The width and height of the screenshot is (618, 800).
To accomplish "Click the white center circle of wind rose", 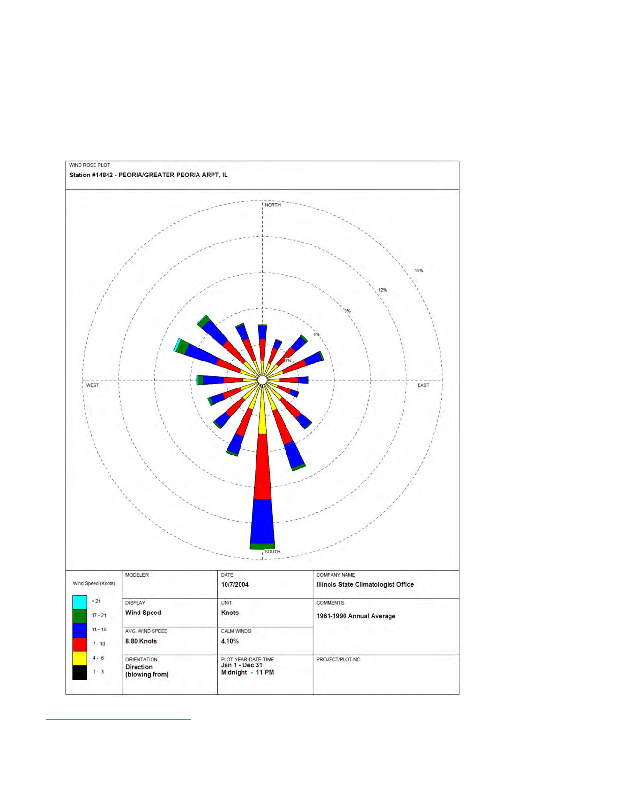I will pos(262,381).
